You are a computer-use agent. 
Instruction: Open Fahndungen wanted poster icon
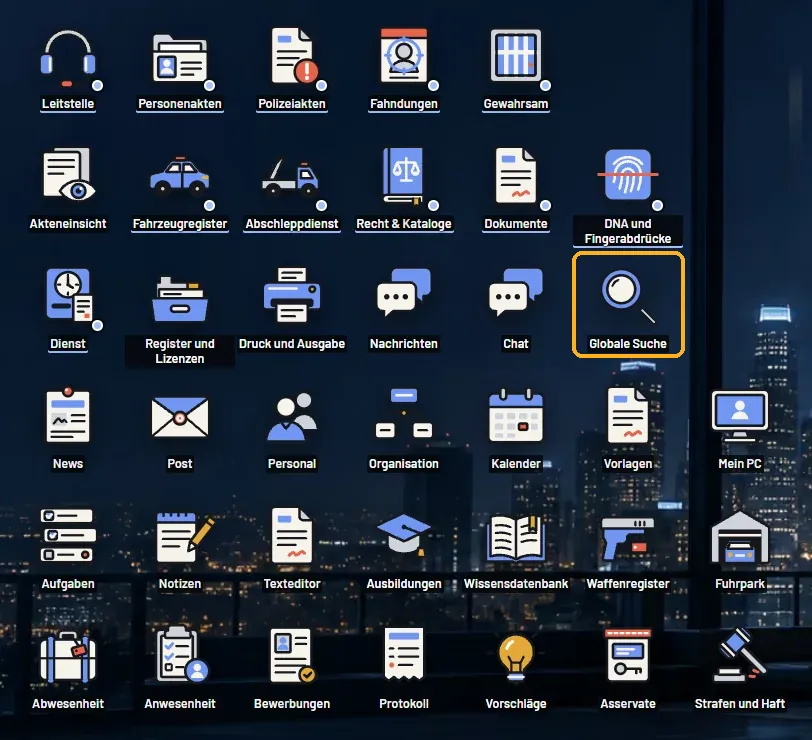(404, 56)
